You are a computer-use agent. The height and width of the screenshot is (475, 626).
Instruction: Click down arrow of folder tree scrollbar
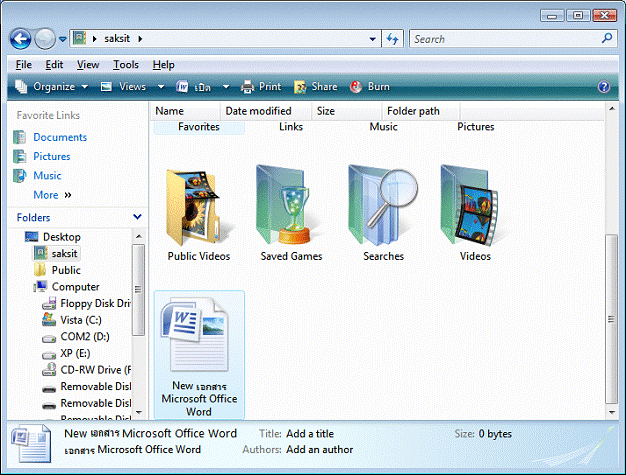coord(139,412)
